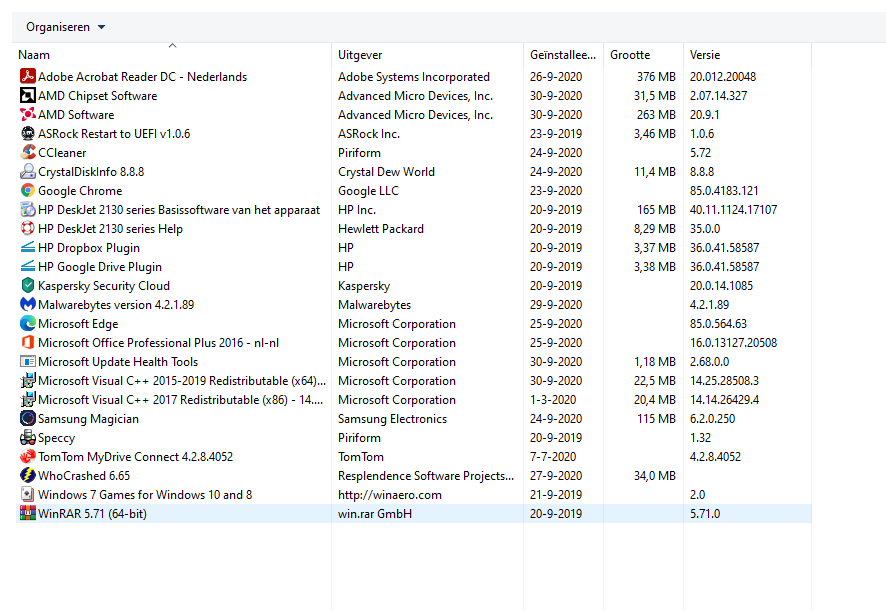This screenshot has width=886, height=611.
Task: Click the HP Google Drive Plugin icon
Action: [28, 266]
